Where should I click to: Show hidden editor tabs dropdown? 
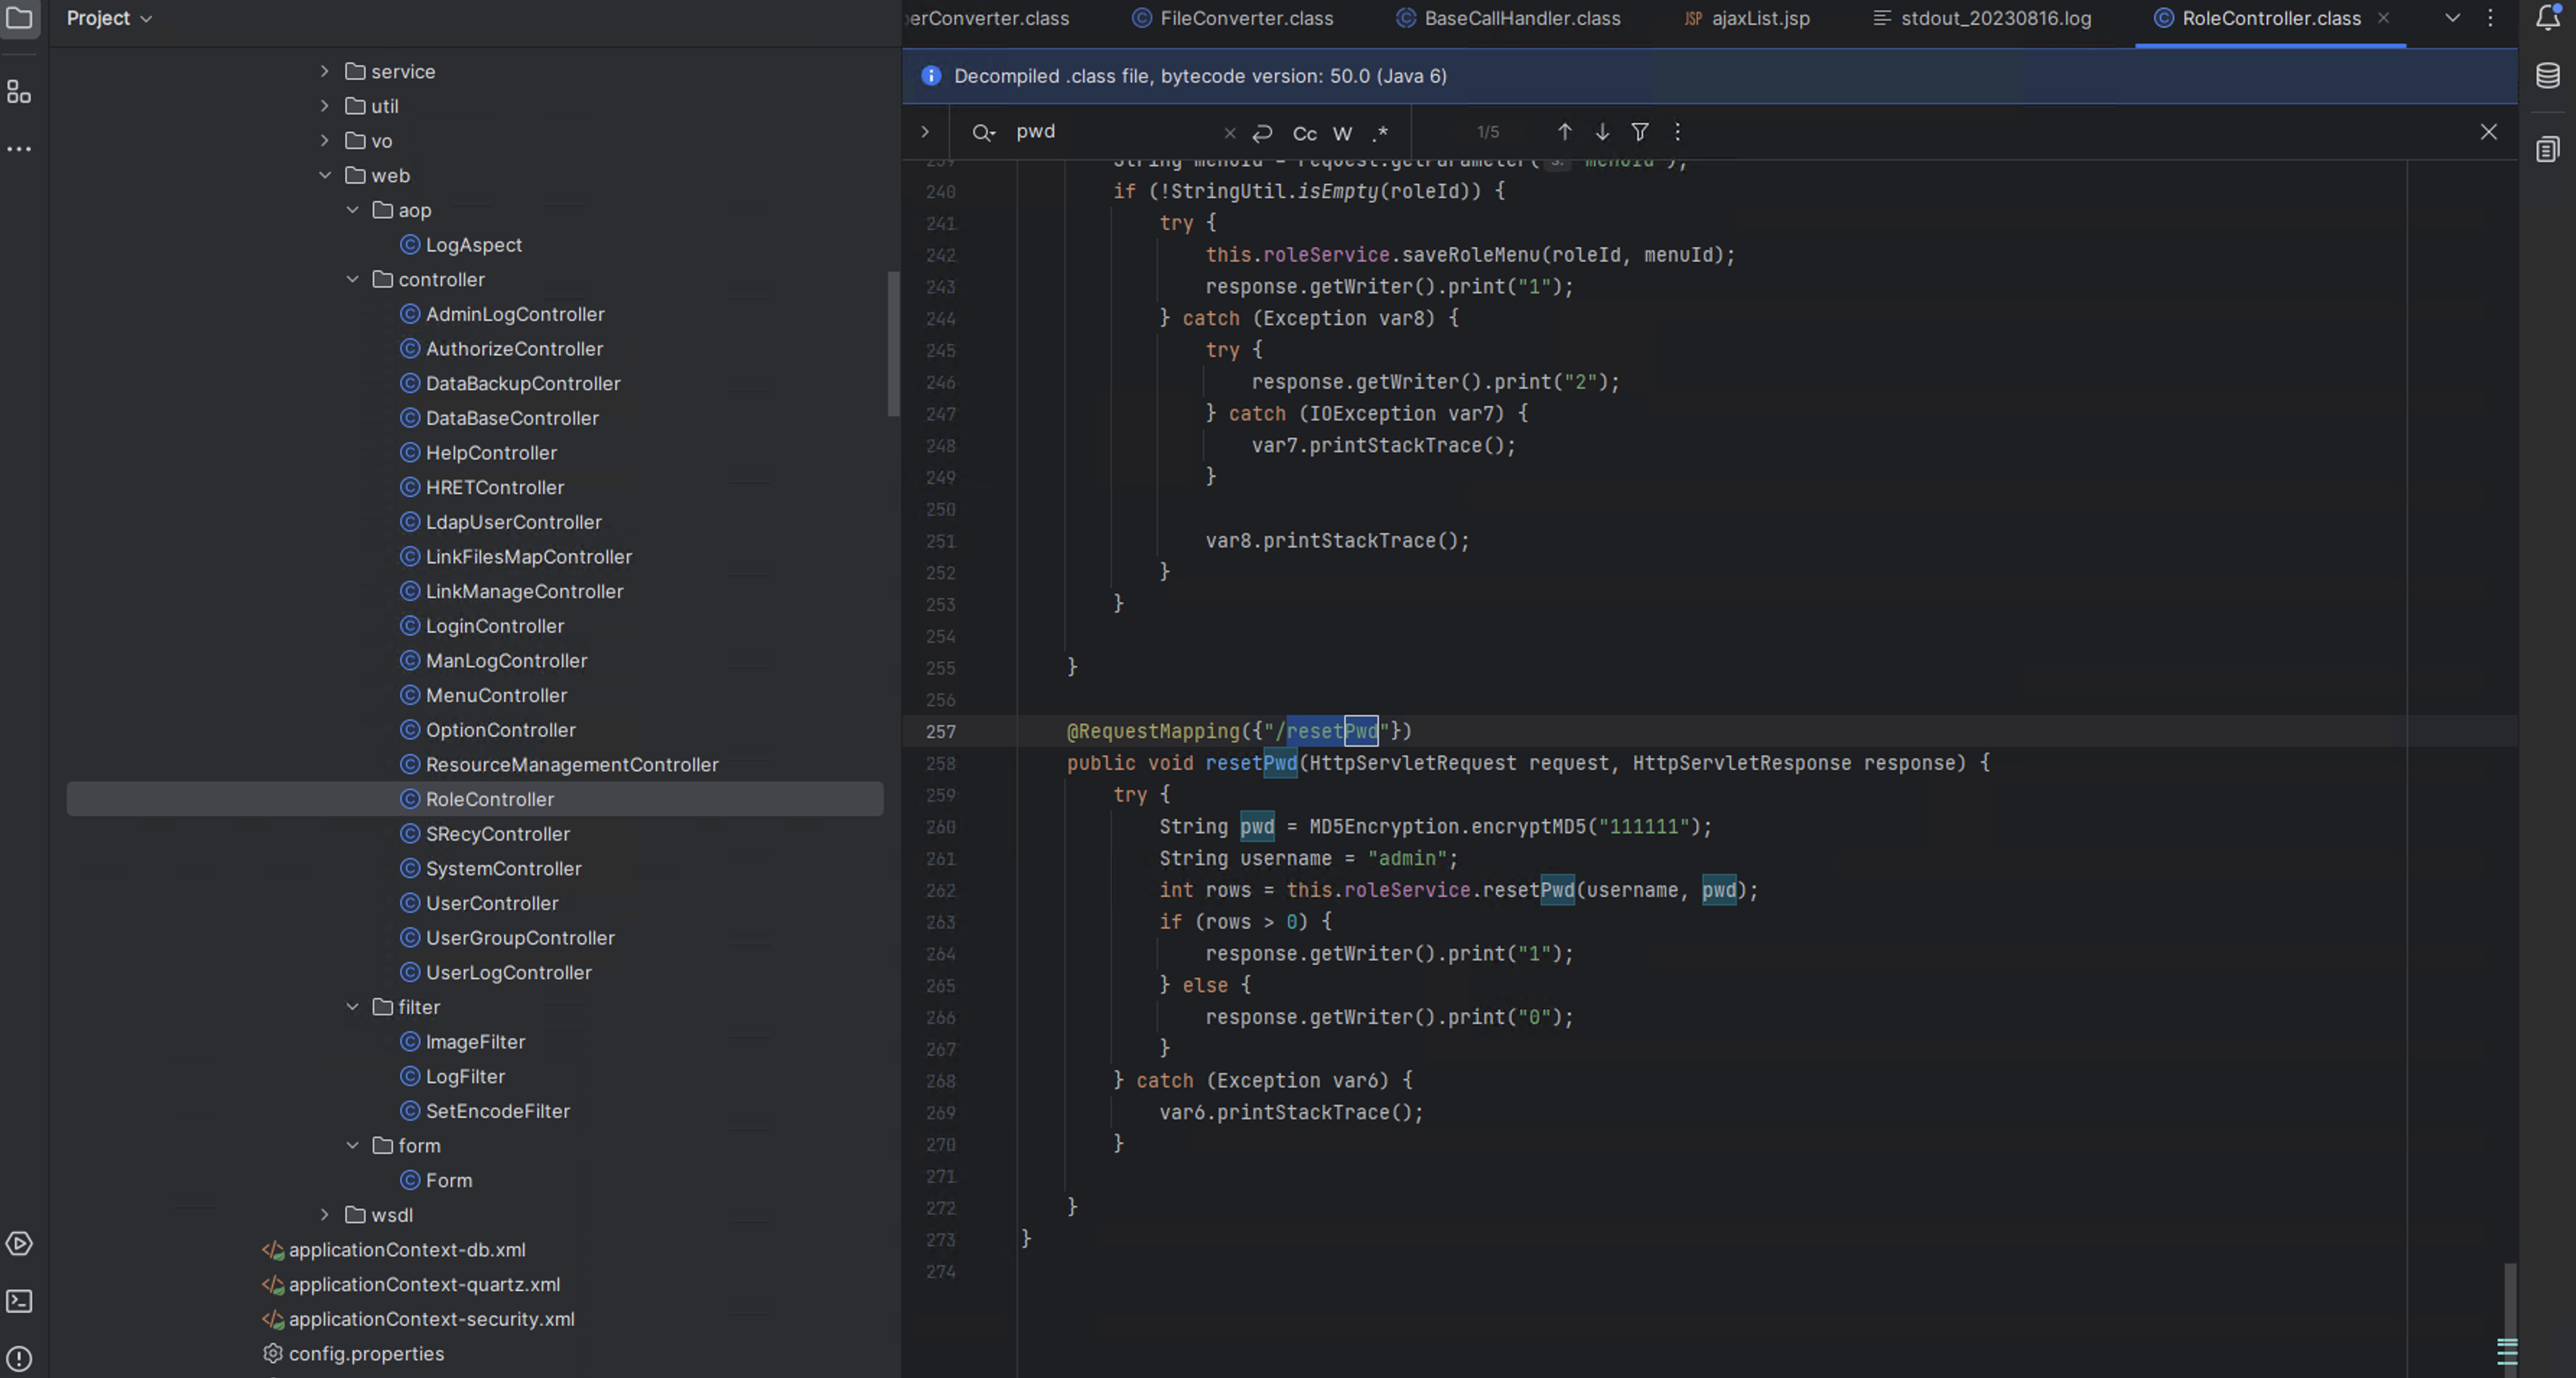pos(2453,18)
